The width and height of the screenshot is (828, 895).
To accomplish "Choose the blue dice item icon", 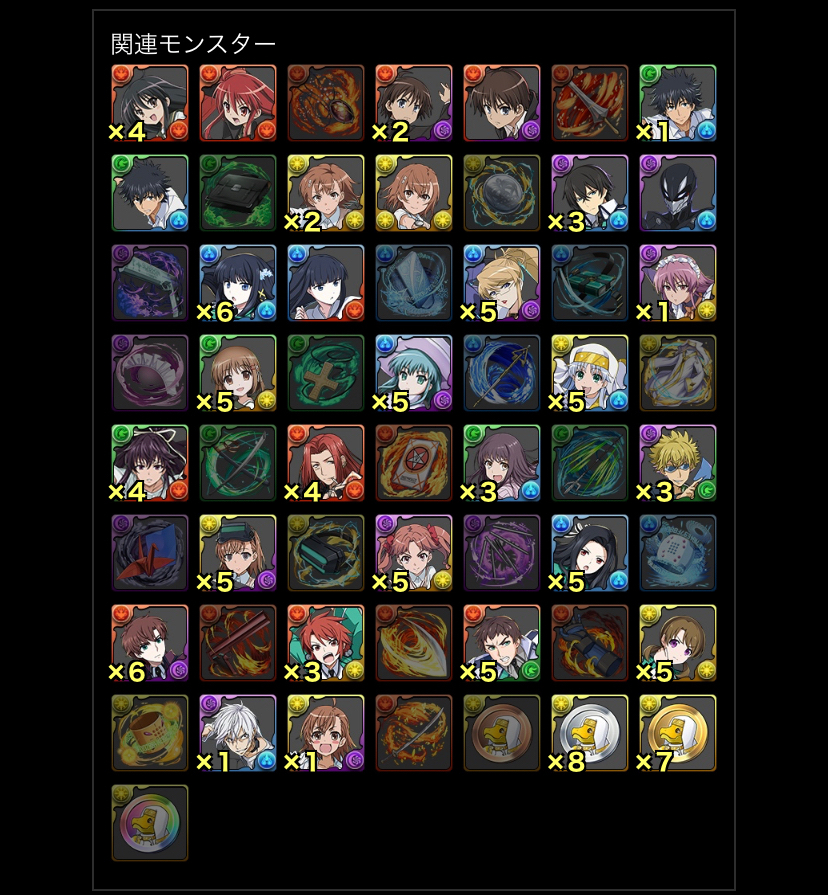I will pyautogui.click(x=677, y=553).
